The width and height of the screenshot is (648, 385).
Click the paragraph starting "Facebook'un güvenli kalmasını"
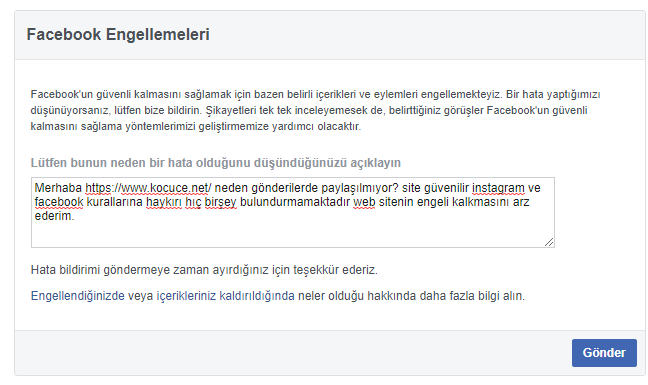pyautogui.click(x=315, y=110)
